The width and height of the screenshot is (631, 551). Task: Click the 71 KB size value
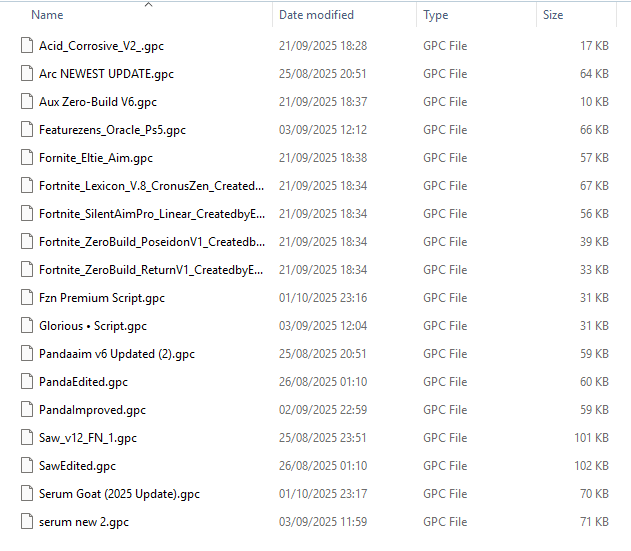594,521
